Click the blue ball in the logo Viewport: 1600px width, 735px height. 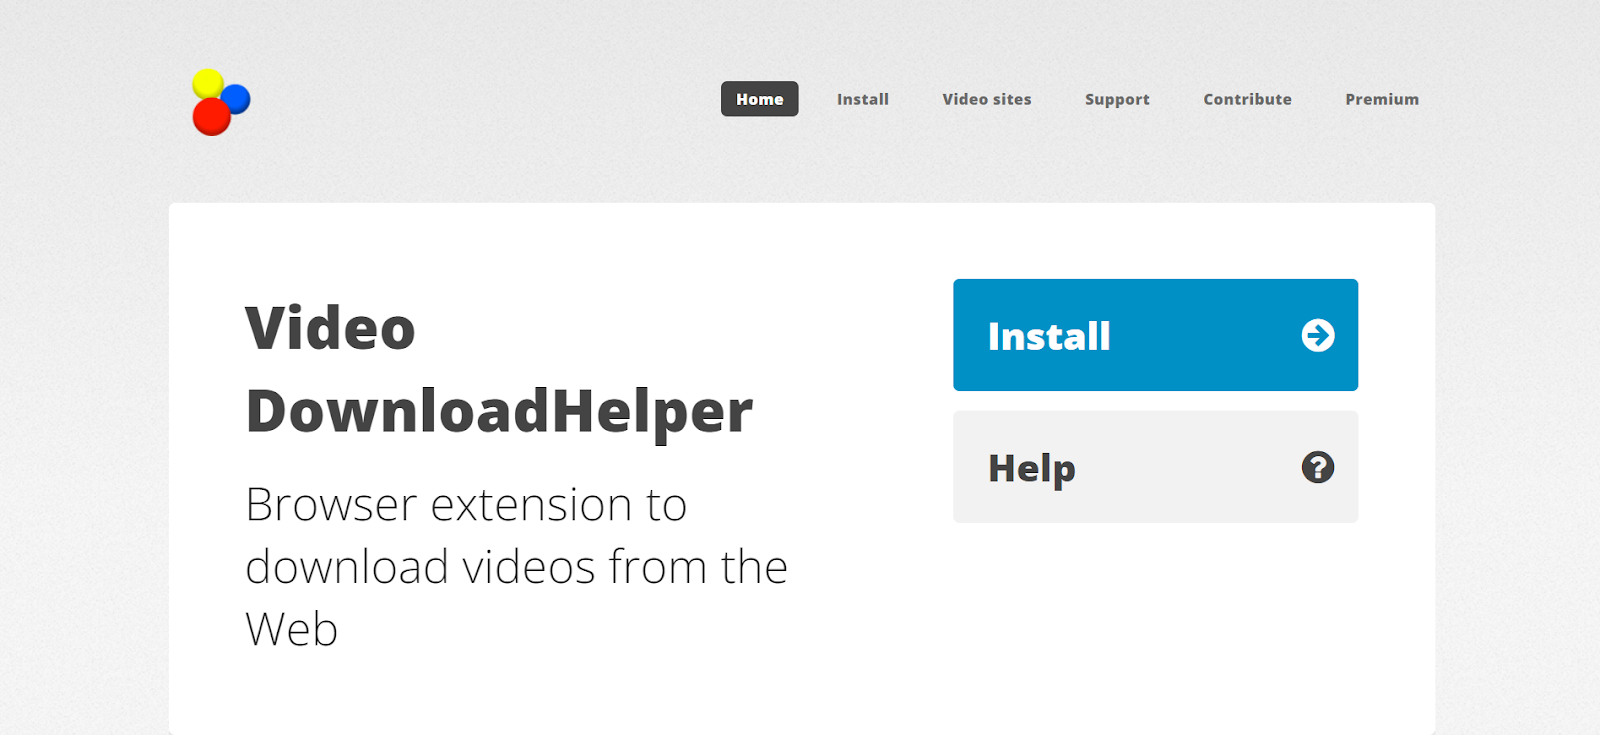point(237,99)
